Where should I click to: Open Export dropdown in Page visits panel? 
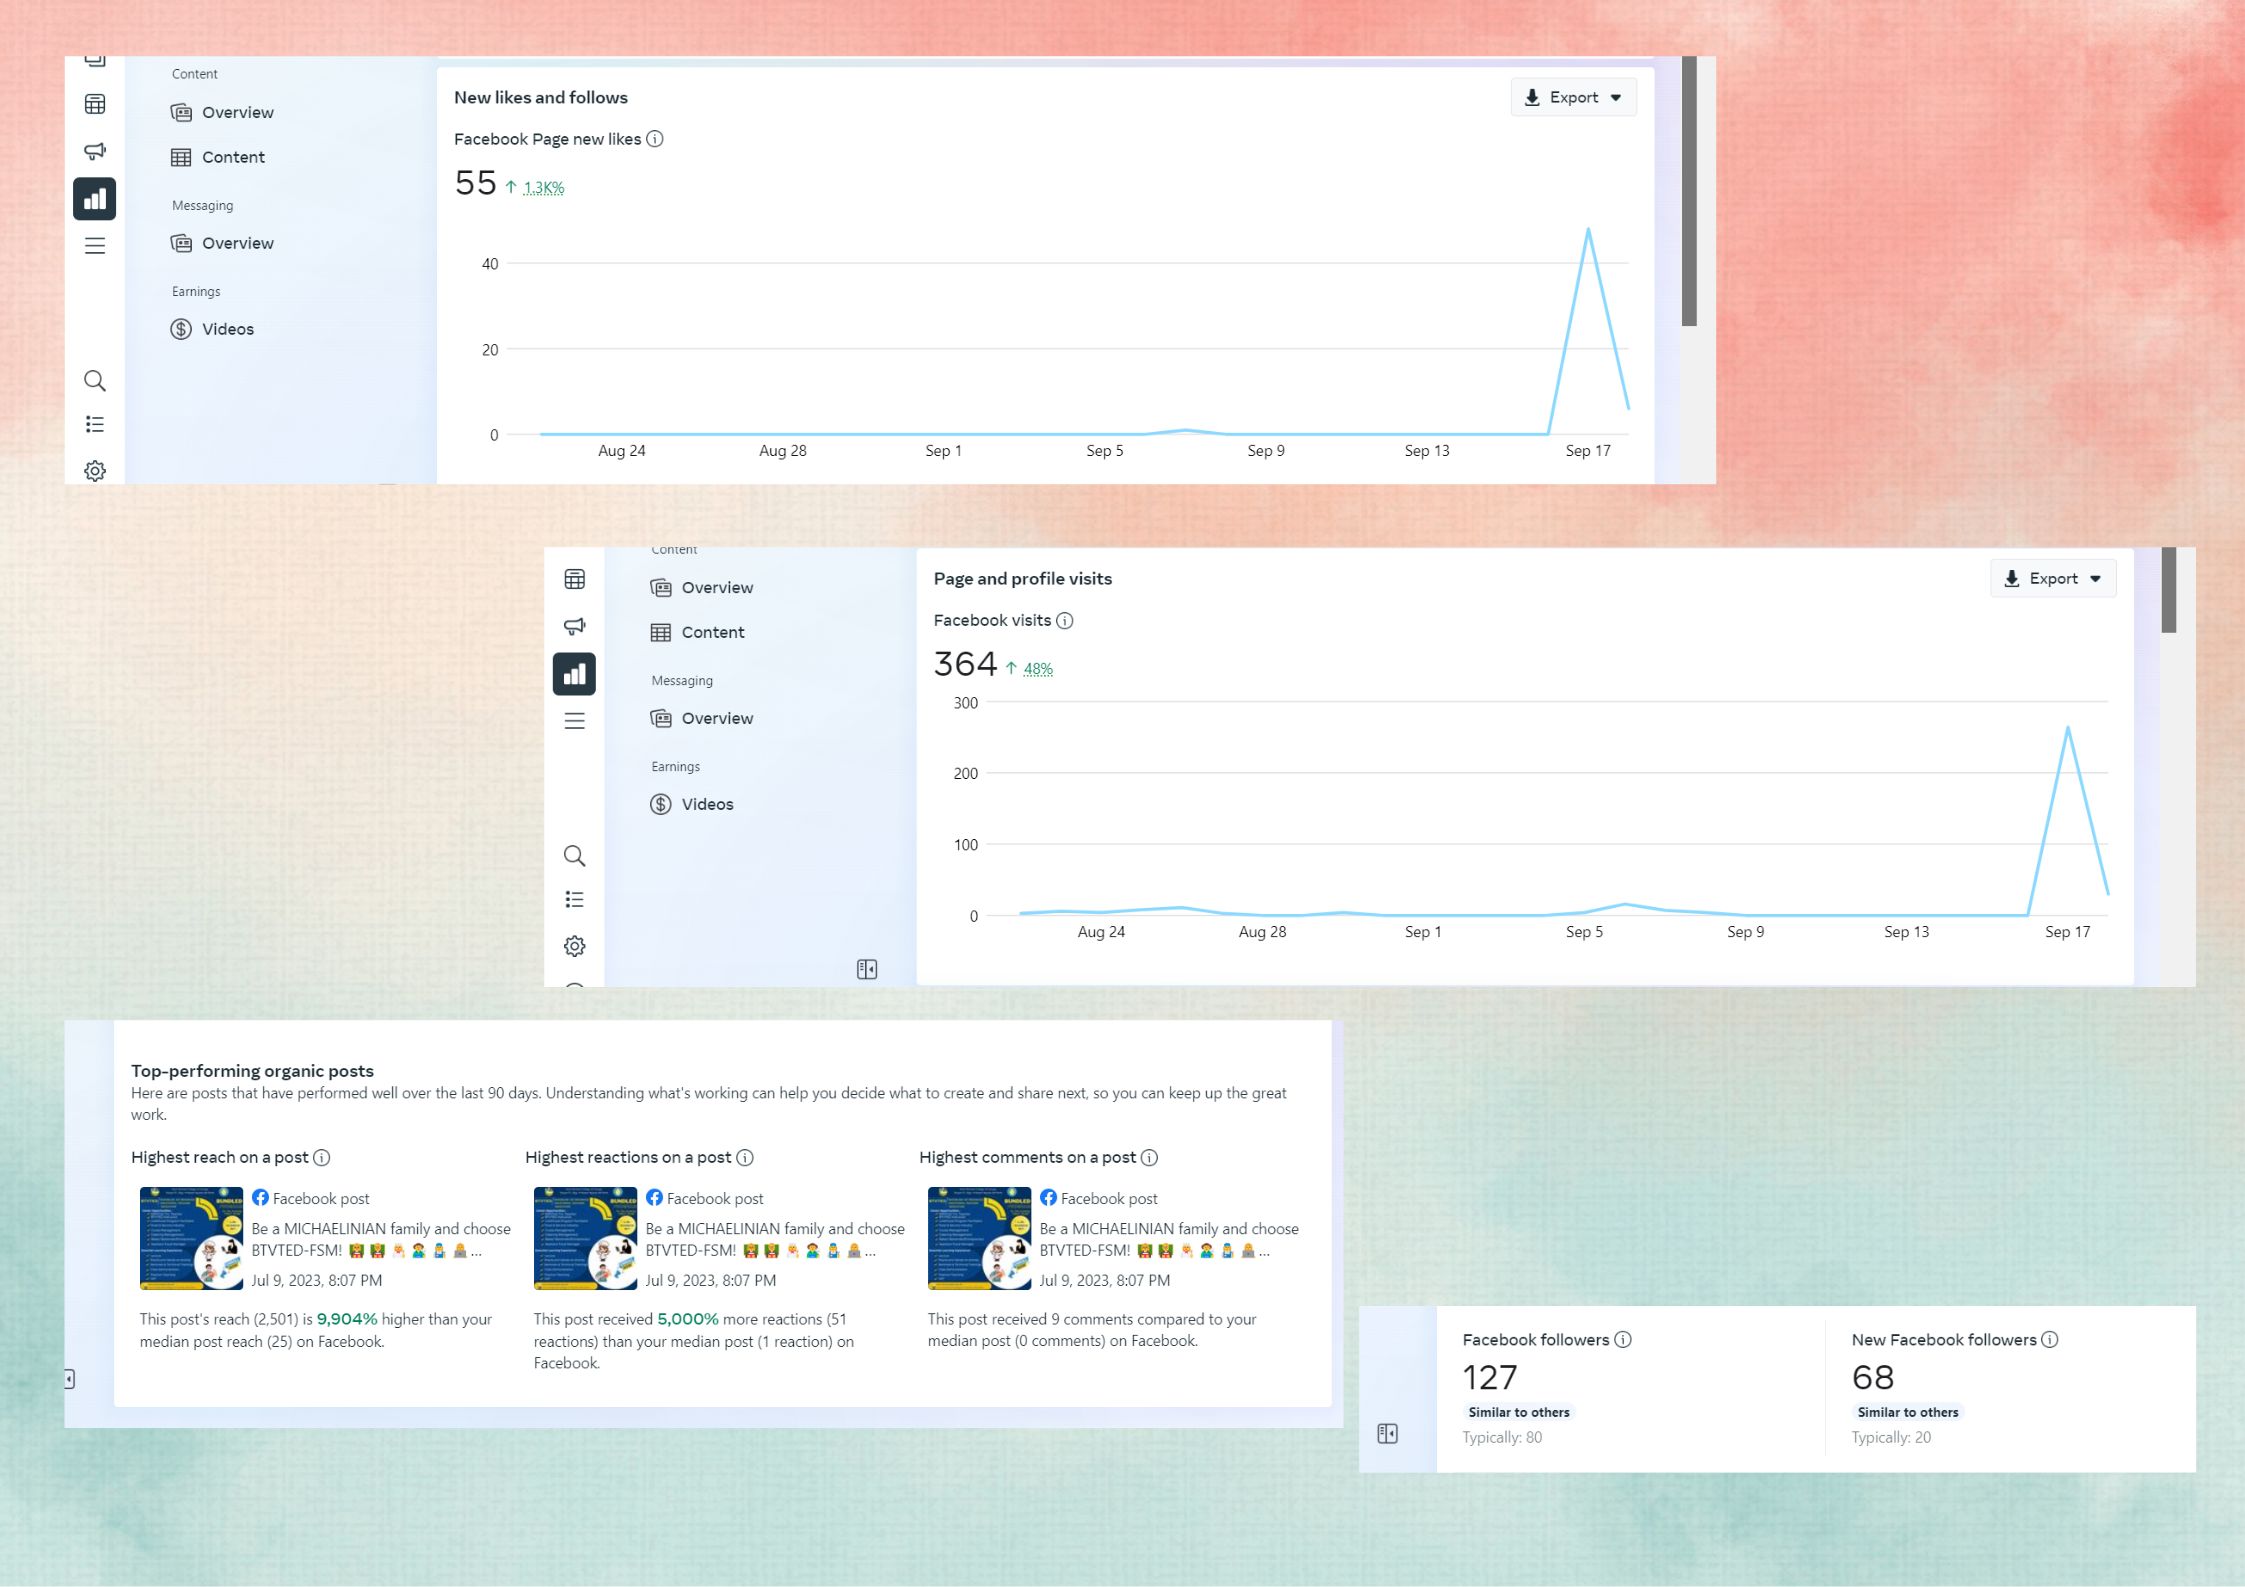point(2053,579)
